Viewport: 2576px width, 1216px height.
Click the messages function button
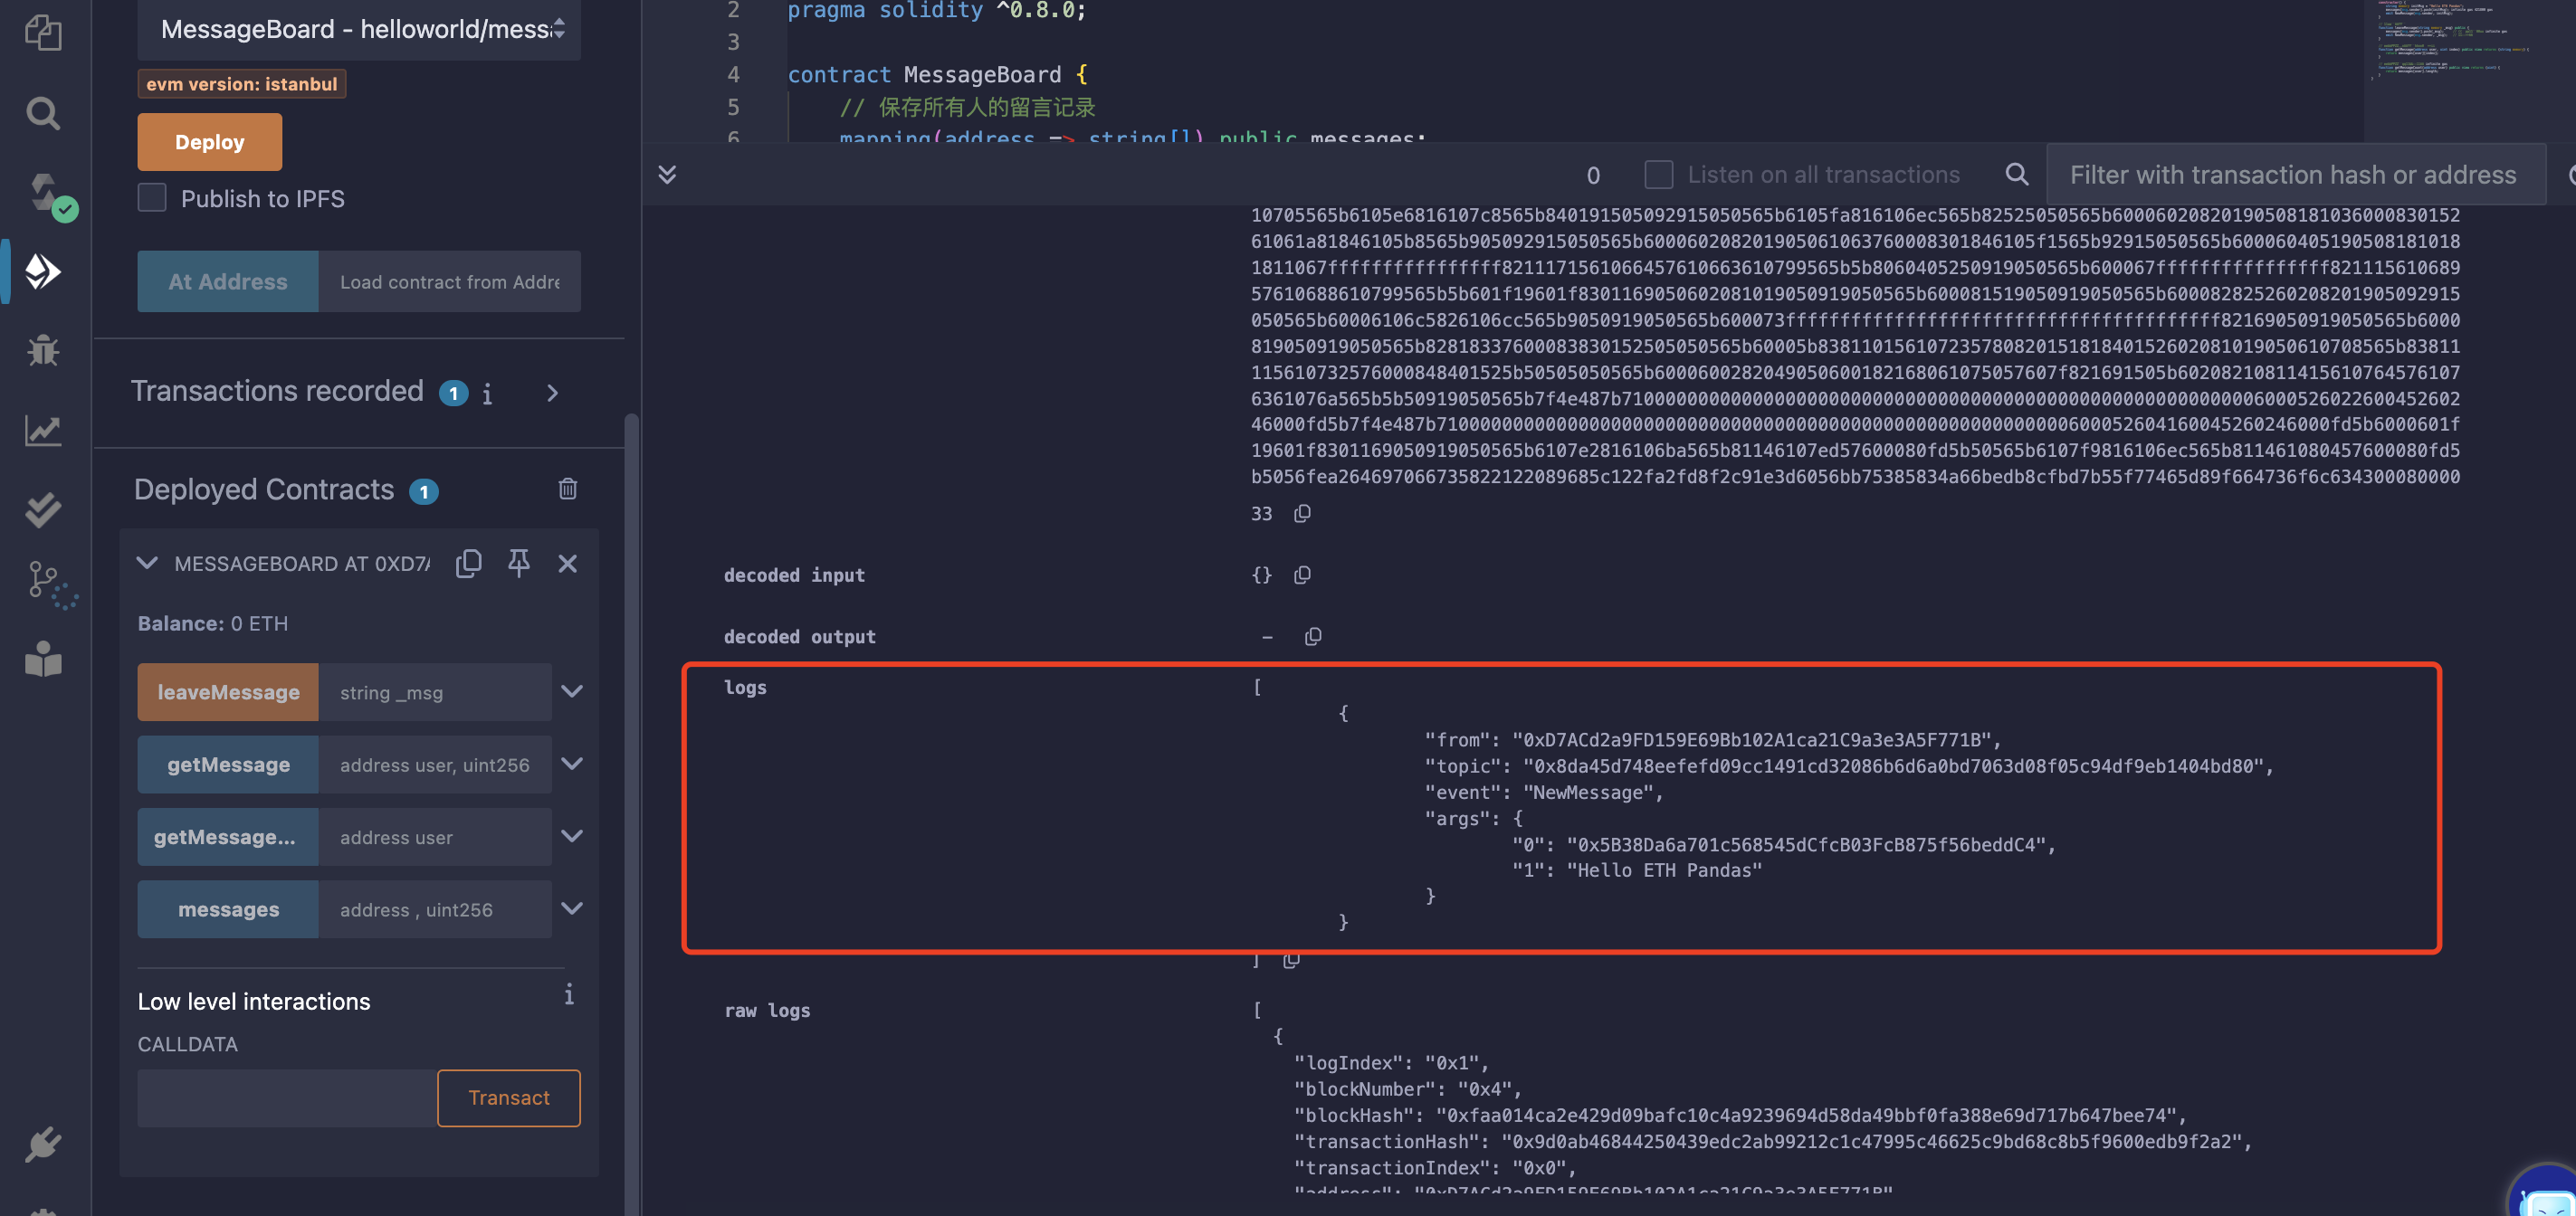pos(228,909)
